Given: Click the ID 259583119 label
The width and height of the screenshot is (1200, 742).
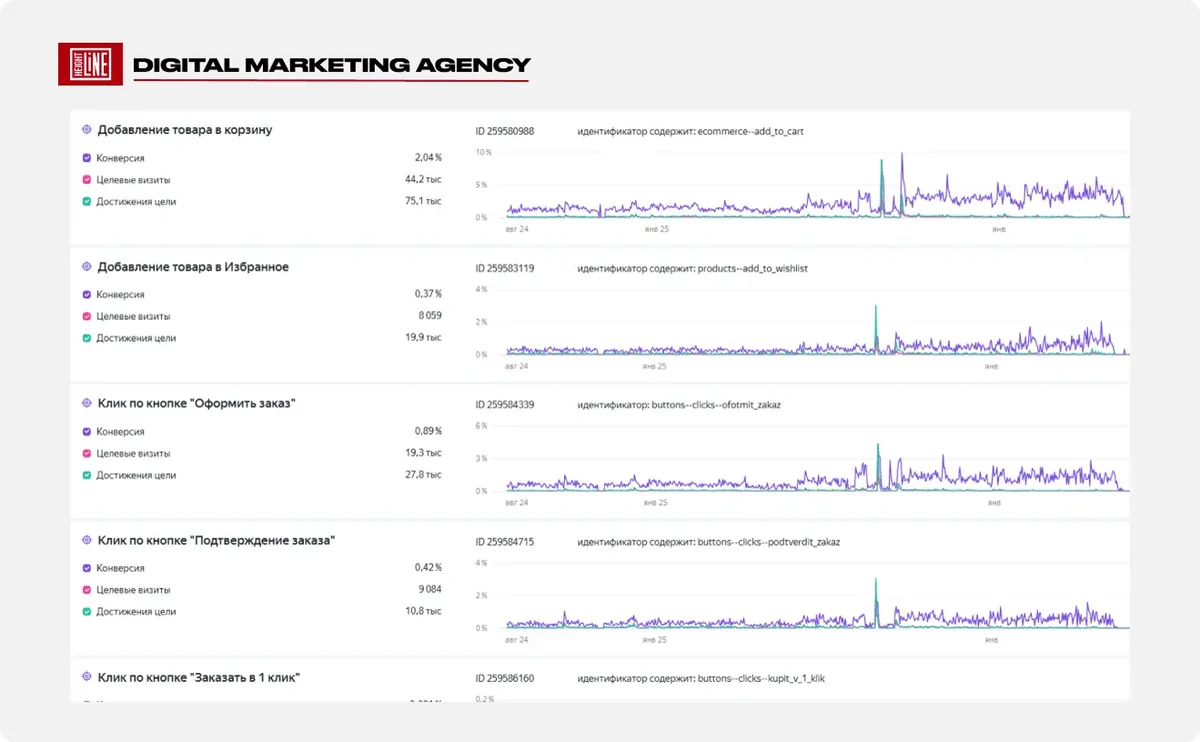Looking at the screenshot, I should 505,268.
